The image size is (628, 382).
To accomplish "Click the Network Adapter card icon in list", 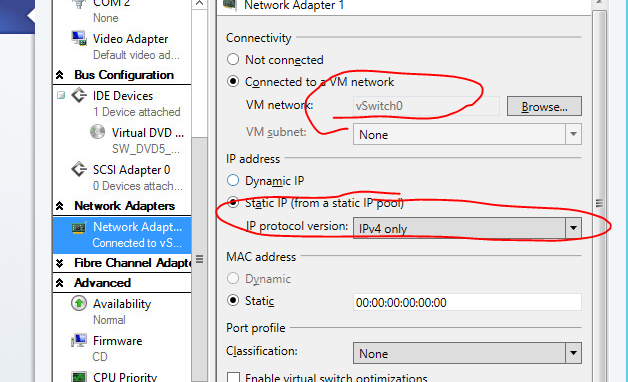I will [x=79, y=227].
